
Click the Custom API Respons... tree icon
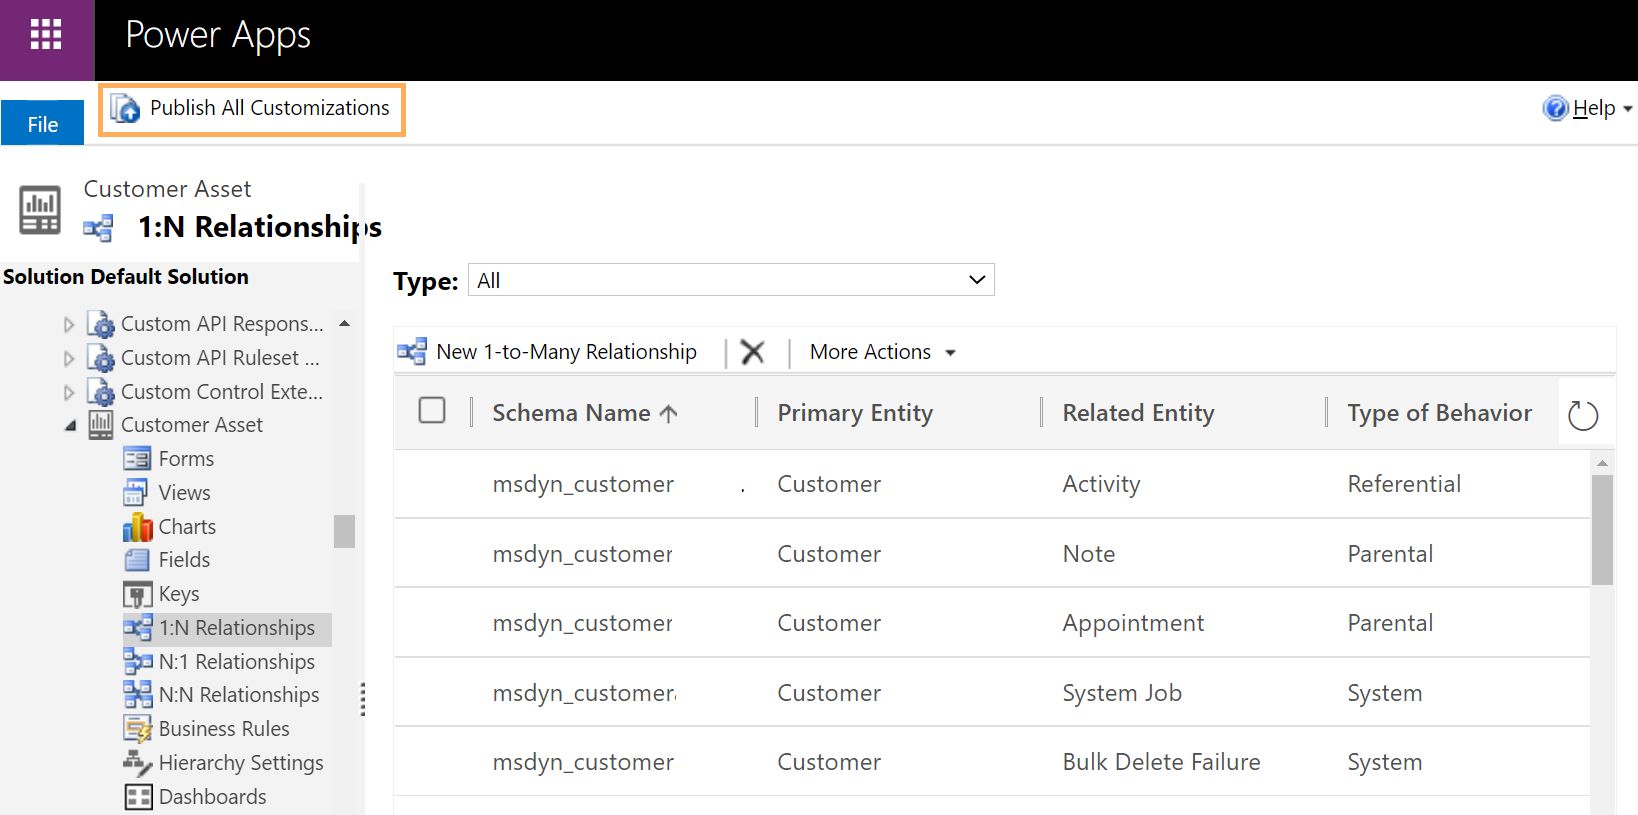(x=101, y=324)
